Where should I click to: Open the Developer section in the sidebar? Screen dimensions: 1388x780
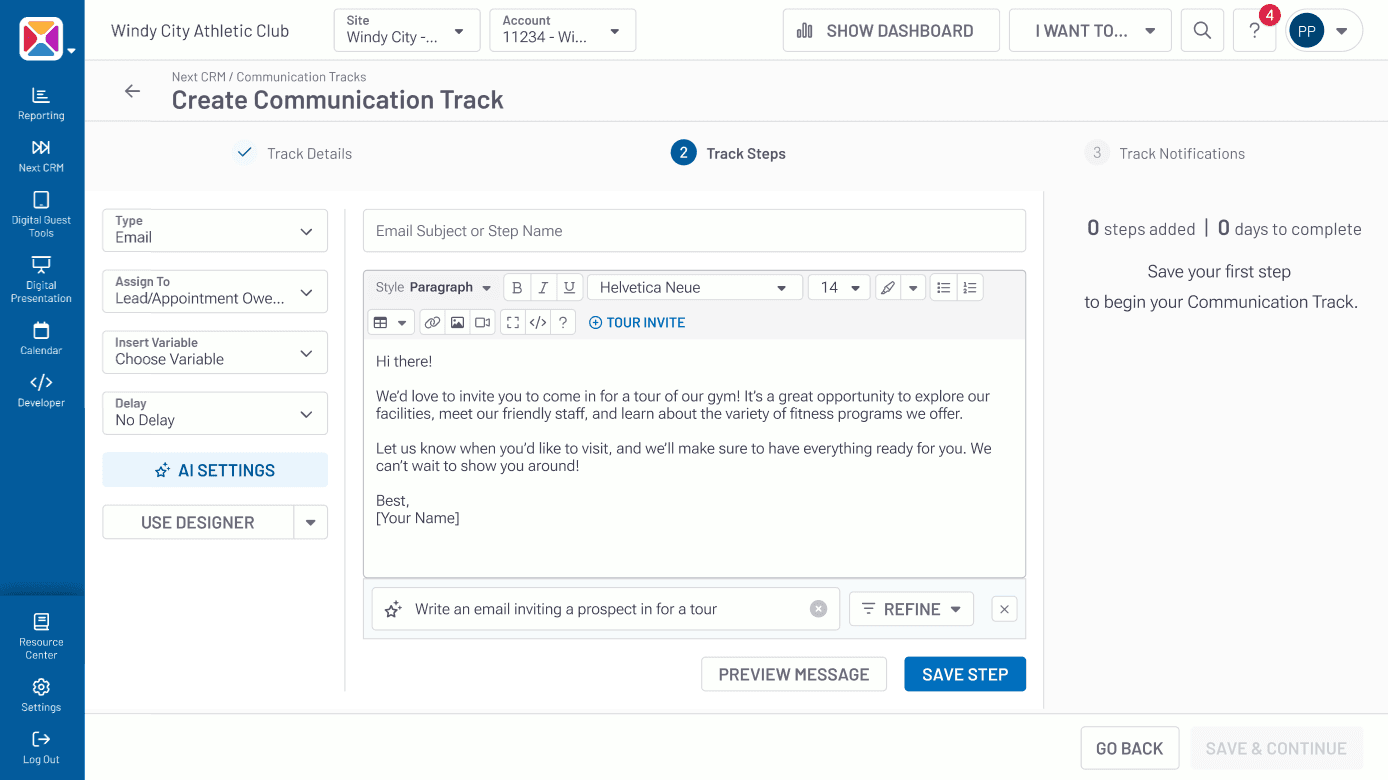(41, 388)
